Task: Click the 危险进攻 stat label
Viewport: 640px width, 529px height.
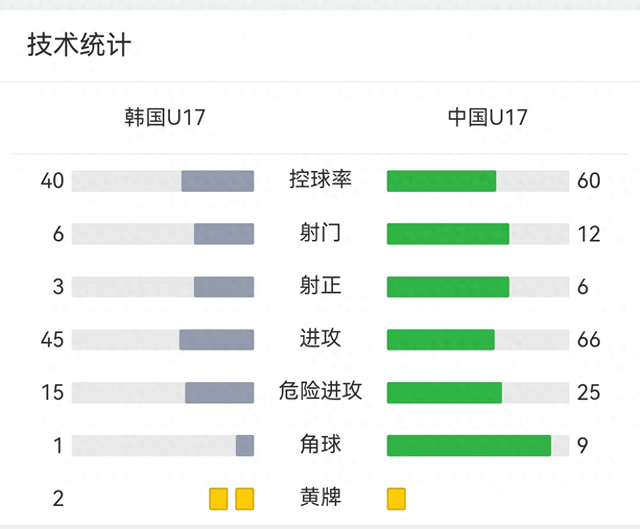Action: (320, 391)
